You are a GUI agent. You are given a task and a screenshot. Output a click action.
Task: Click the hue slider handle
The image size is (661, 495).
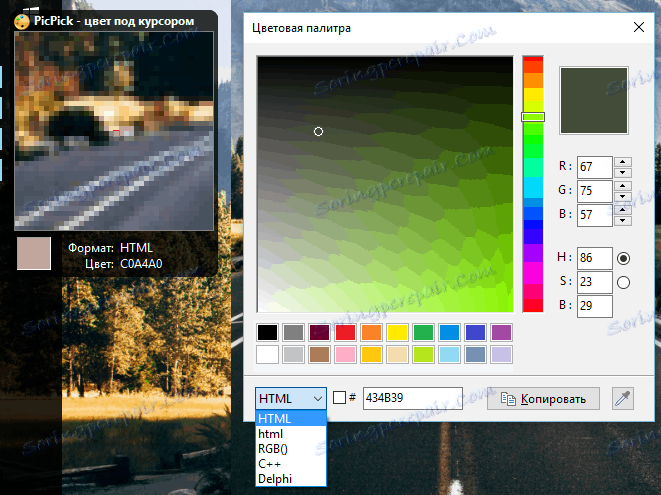click(x=533, y=117)
